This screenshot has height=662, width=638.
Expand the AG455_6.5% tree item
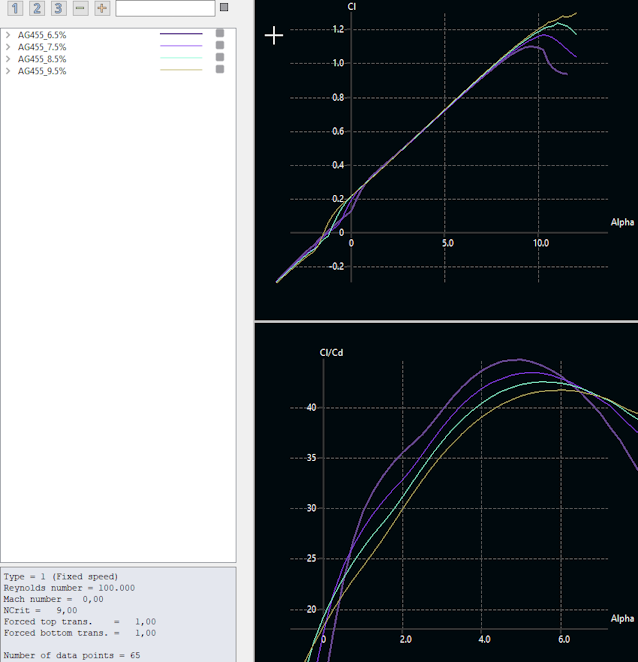(8, 35)
